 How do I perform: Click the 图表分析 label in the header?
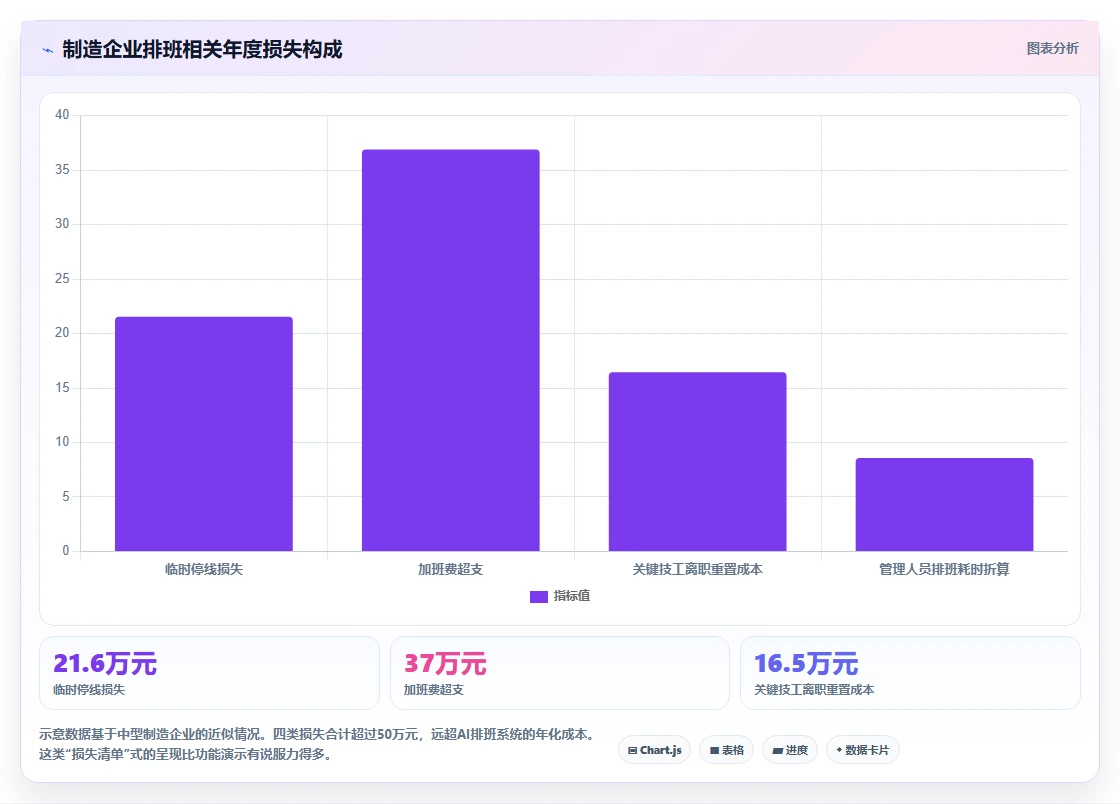1052,49
